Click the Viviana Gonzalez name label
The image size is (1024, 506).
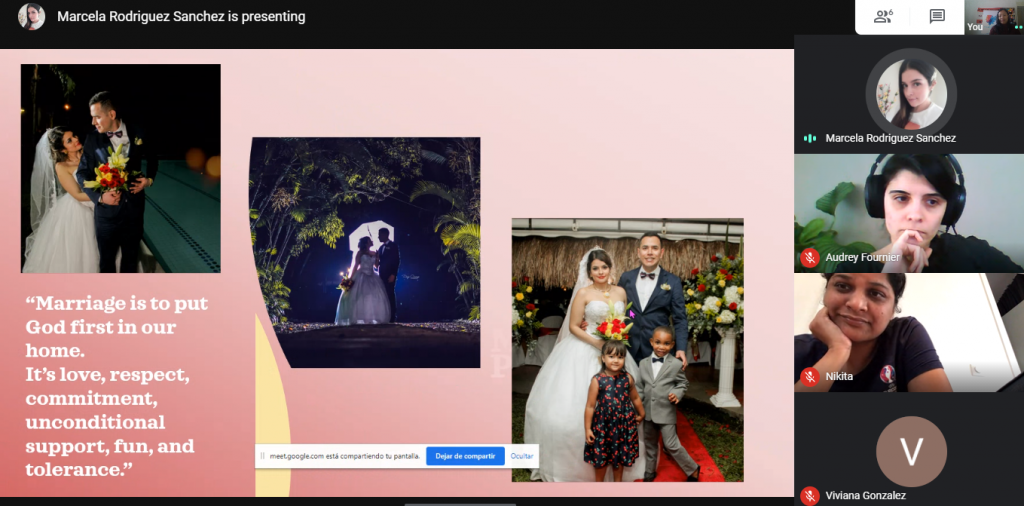pyautogui.click(x=865, y=496)
